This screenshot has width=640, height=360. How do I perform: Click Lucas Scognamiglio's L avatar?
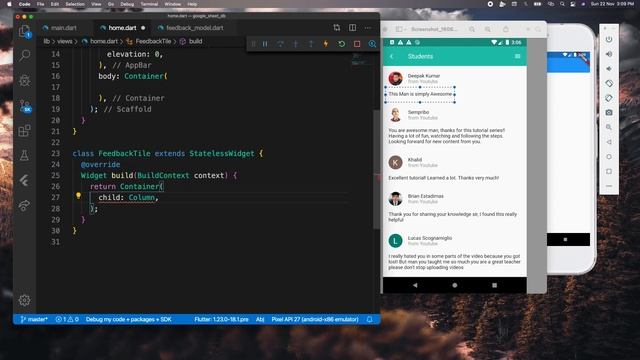click(395, 241)
